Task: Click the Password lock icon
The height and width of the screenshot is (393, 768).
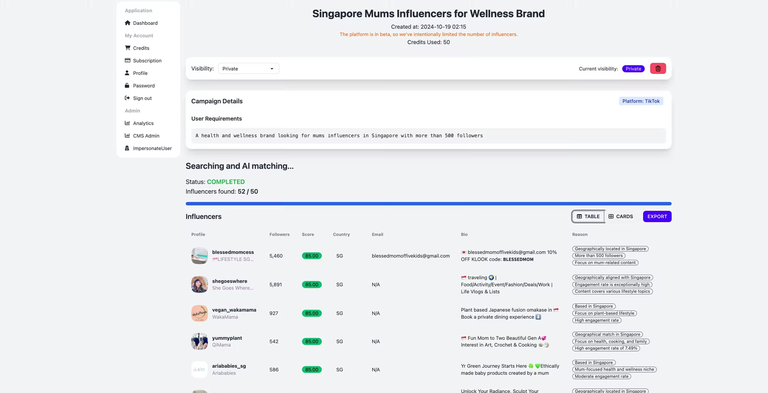Action: (x=127, y=85)
